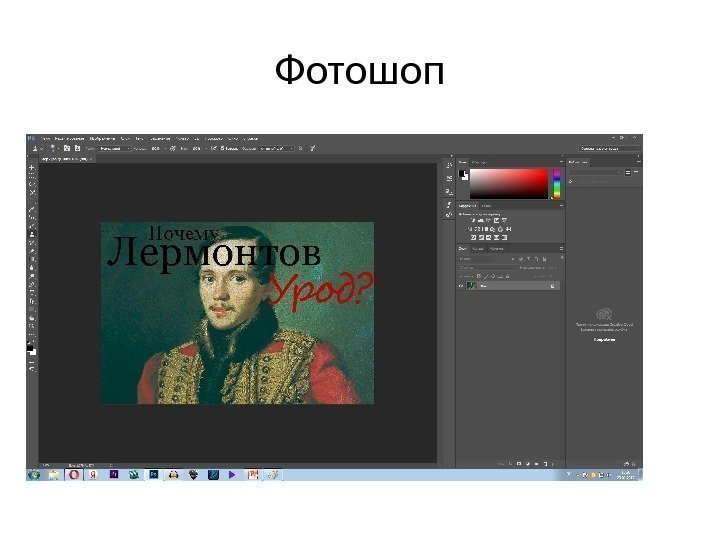Open the brush preset picker
Image resolution: width=720 pixels, height=540 pixels.
click(x=54, y=148)
